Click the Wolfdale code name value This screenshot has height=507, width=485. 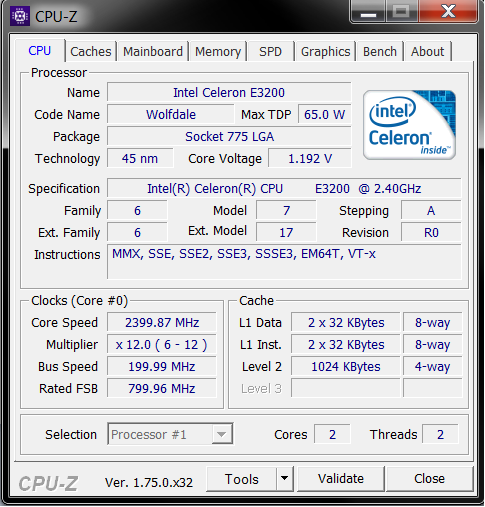point(171,114)
